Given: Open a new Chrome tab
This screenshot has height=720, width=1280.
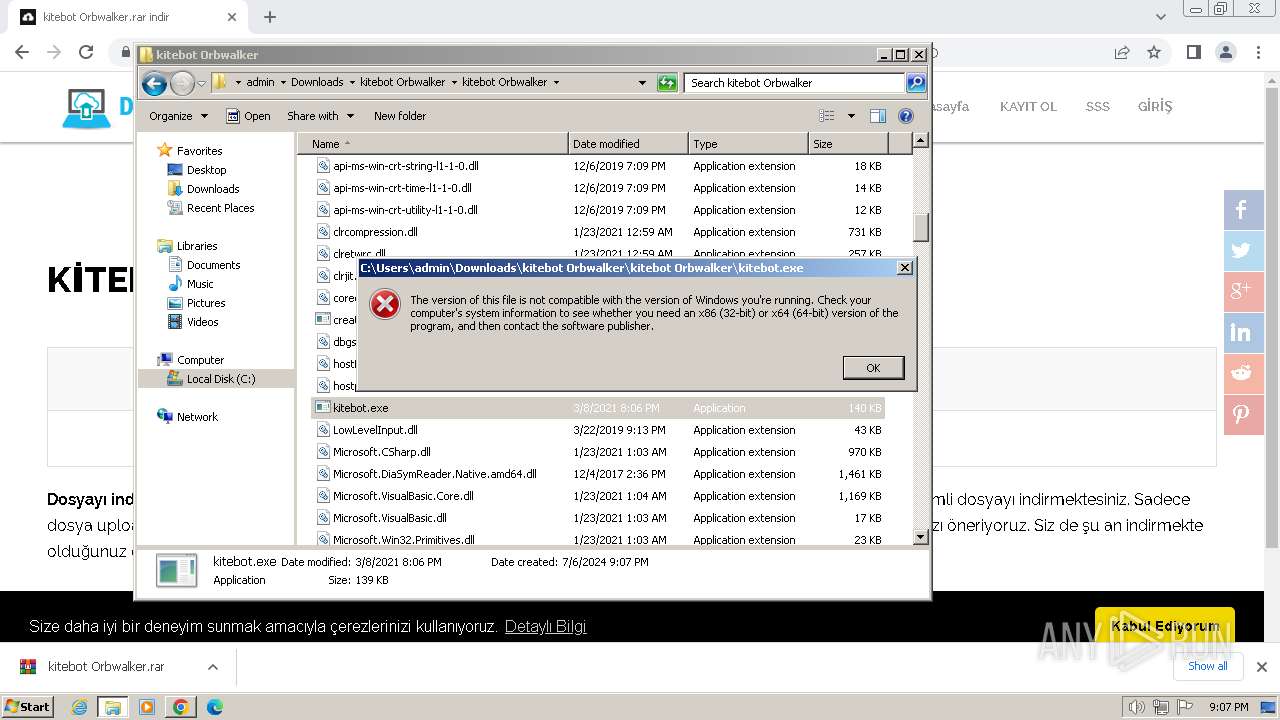Looking at the screenshot, I should pos(269,17).
